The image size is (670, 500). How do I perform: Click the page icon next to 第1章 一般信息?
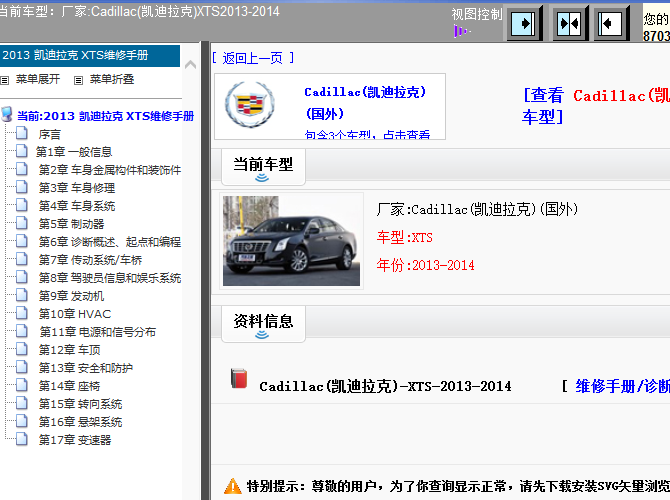click(22, 151)
